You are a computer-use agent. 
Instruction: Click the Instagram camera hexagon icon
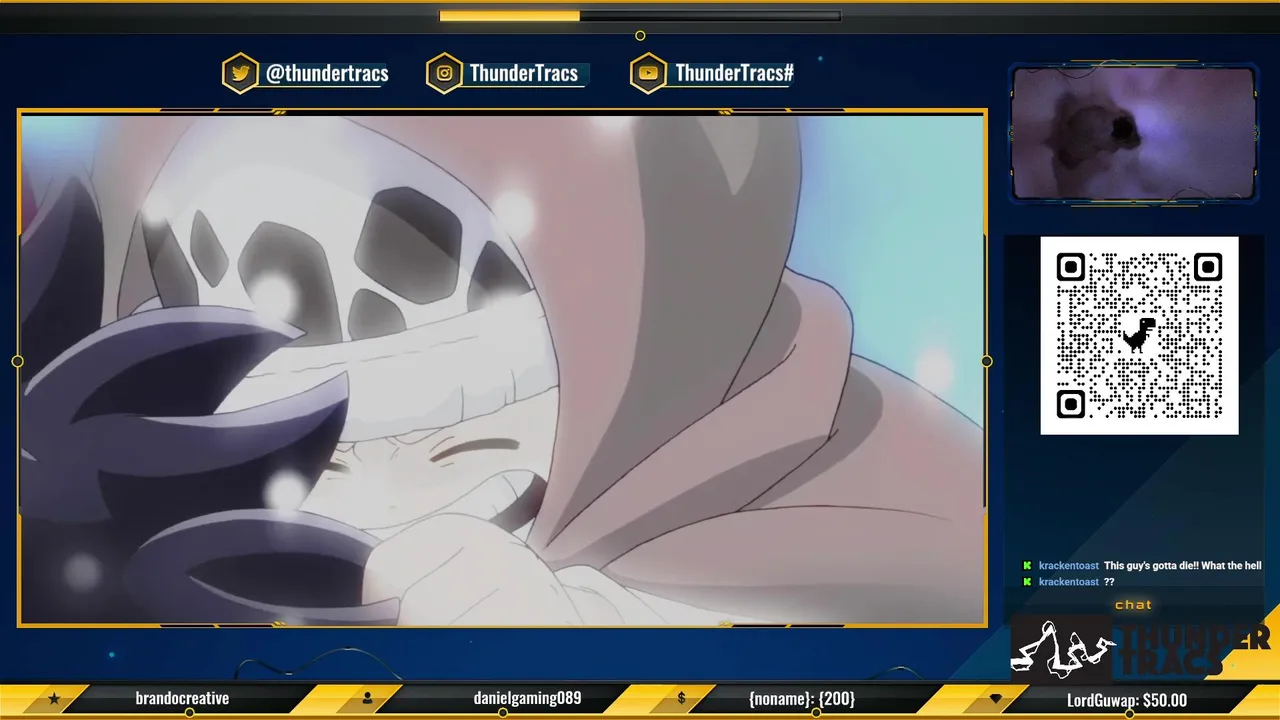tap(444, 73)
